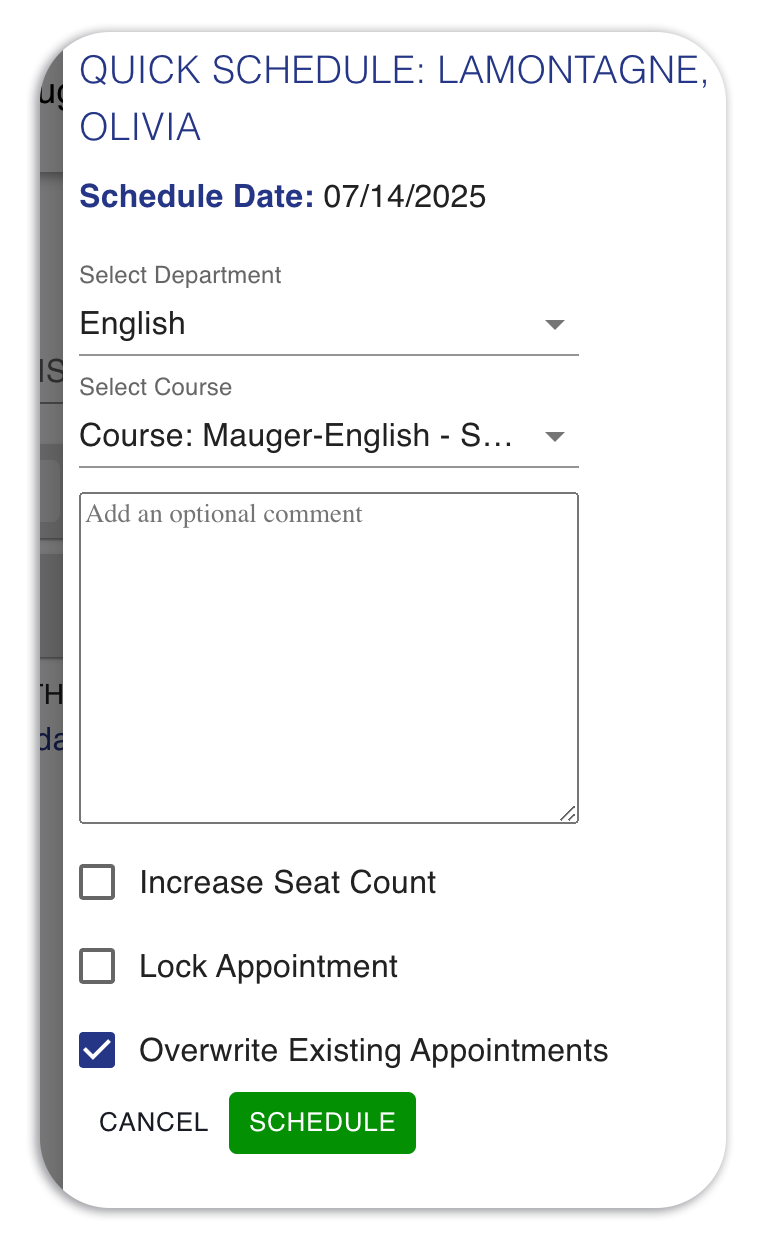This screenshot has height=1254, width=773.
Task: Click the Select Department field label
Action: (x=181, y=276)
